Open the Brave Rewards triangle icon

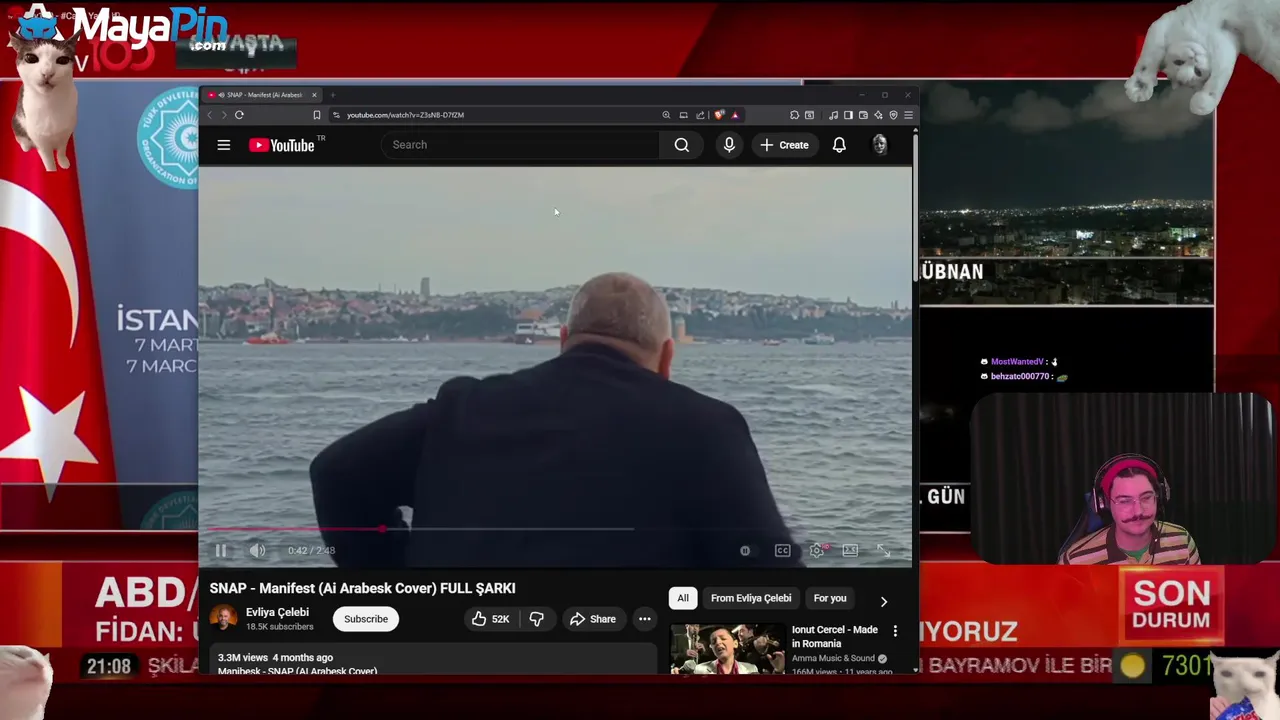pos(735,115)
